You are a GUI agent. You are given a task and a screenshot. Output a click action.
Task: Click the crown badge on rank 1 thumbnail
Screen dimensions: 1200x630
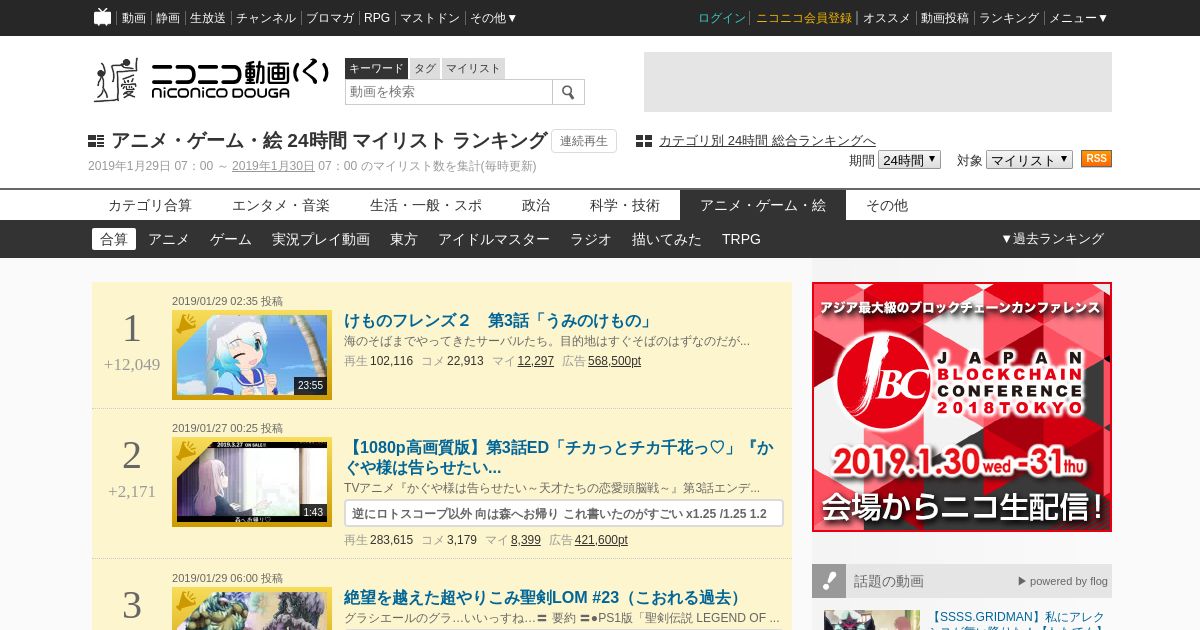[186, 324]
